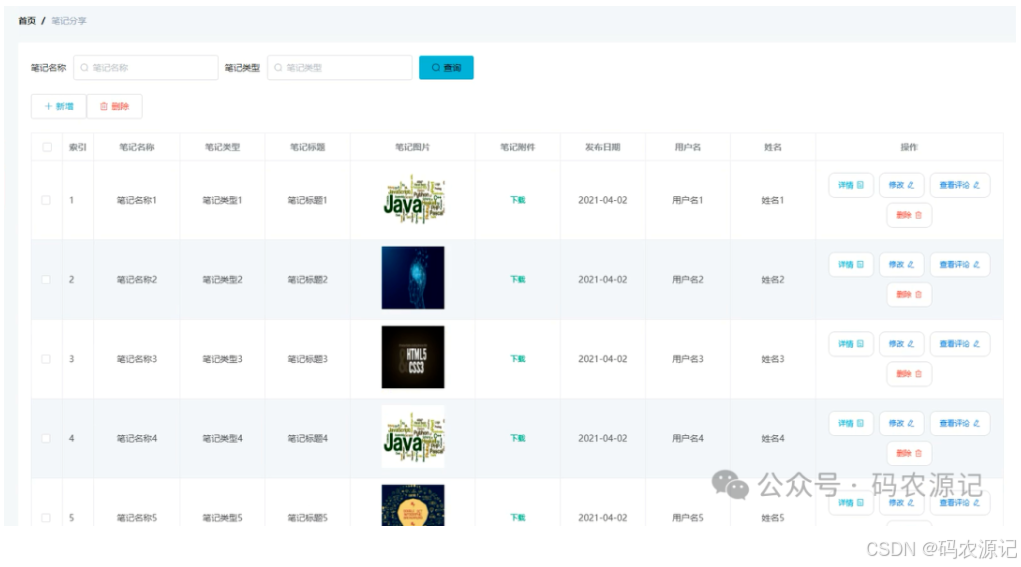Click the 删除 batch delete button above table
1021x567 pixels.
tap(115, 106)
